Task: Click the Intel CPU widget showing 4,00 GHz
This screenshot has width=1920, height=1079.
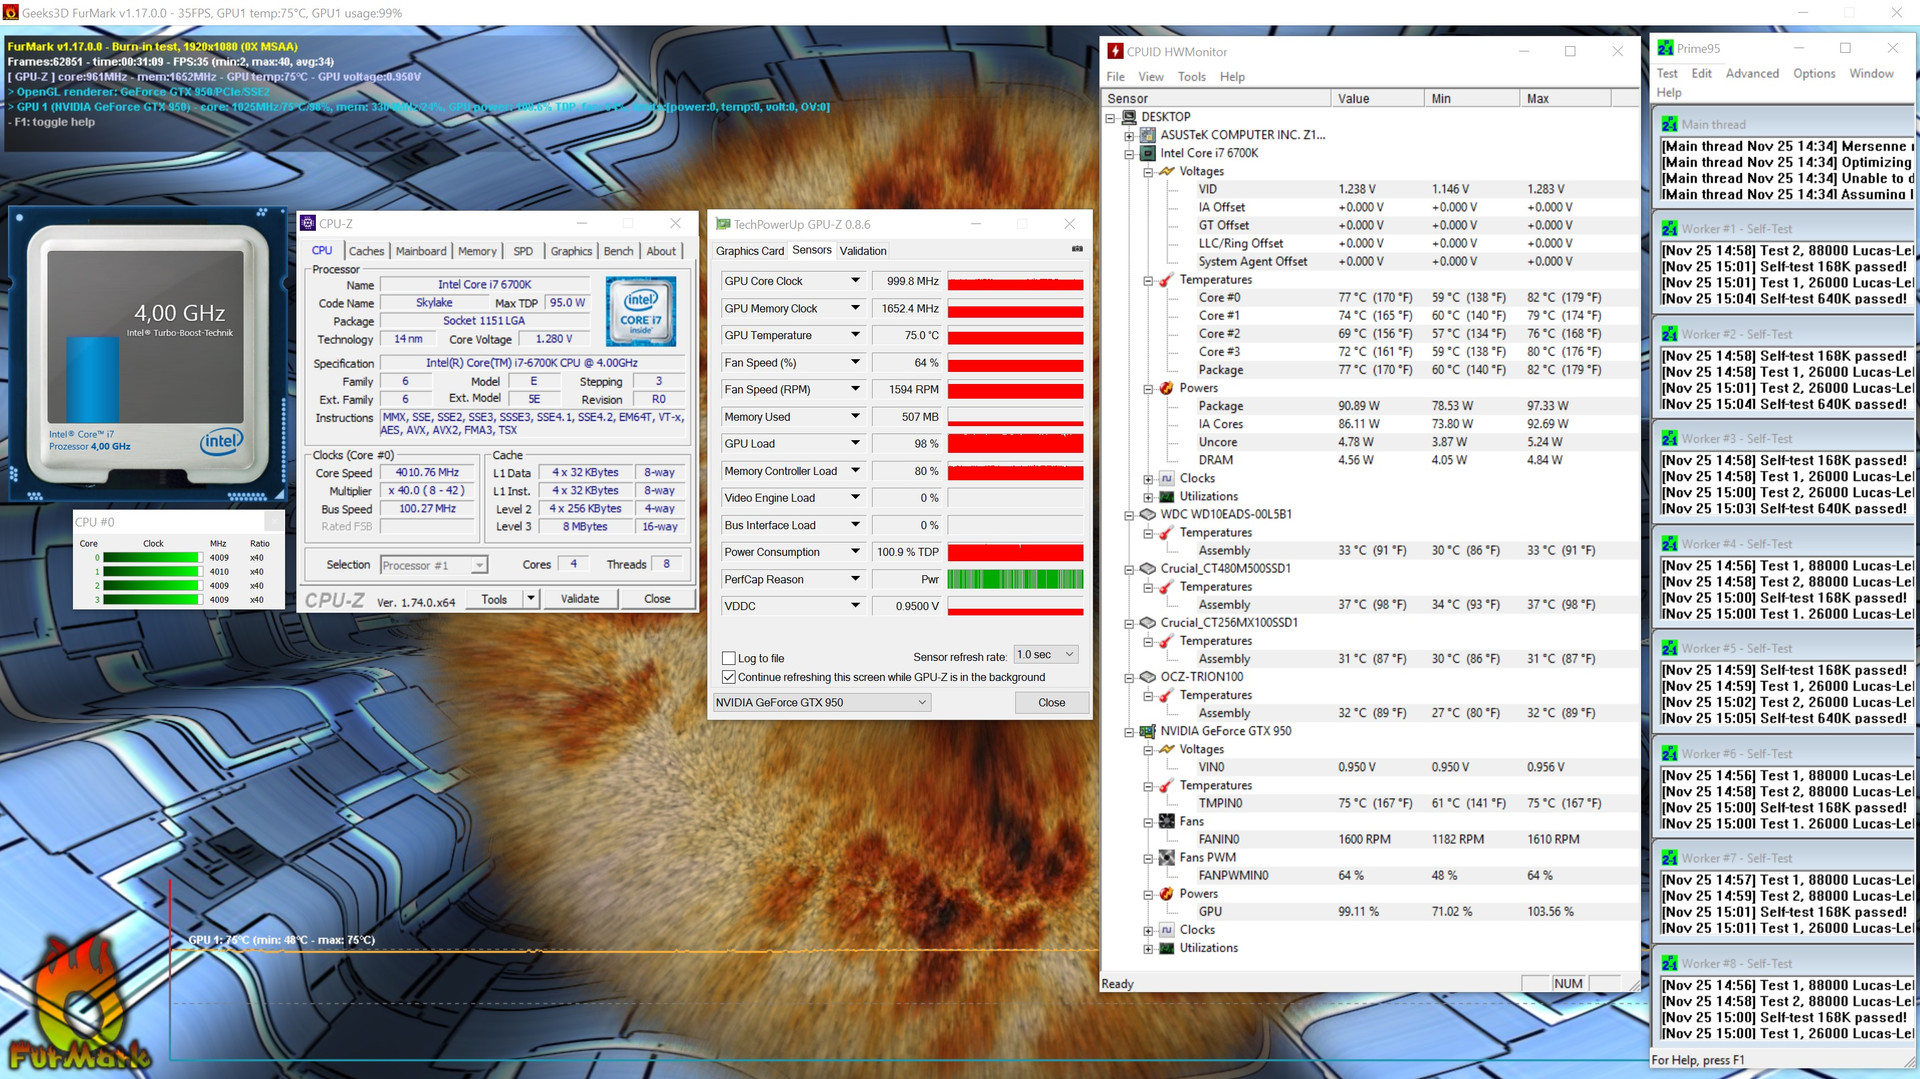Action: point(147,355)
